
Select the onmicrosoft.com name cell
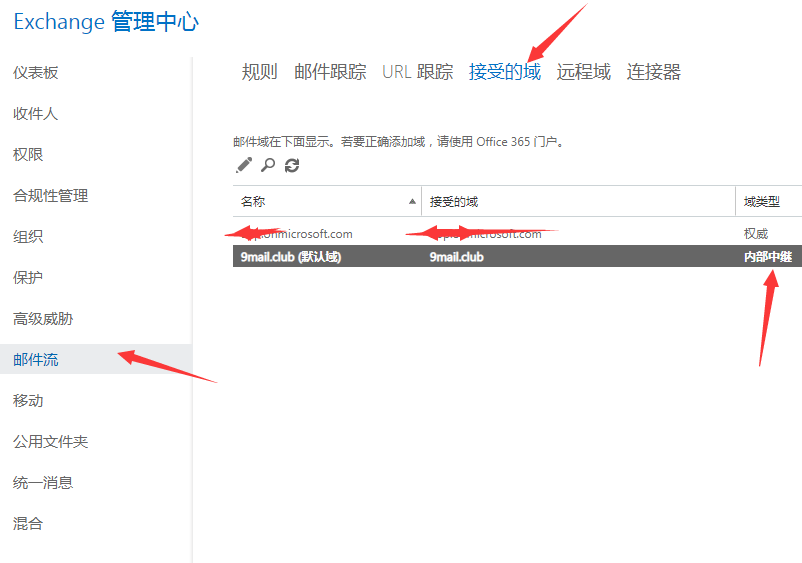point(297,234)
